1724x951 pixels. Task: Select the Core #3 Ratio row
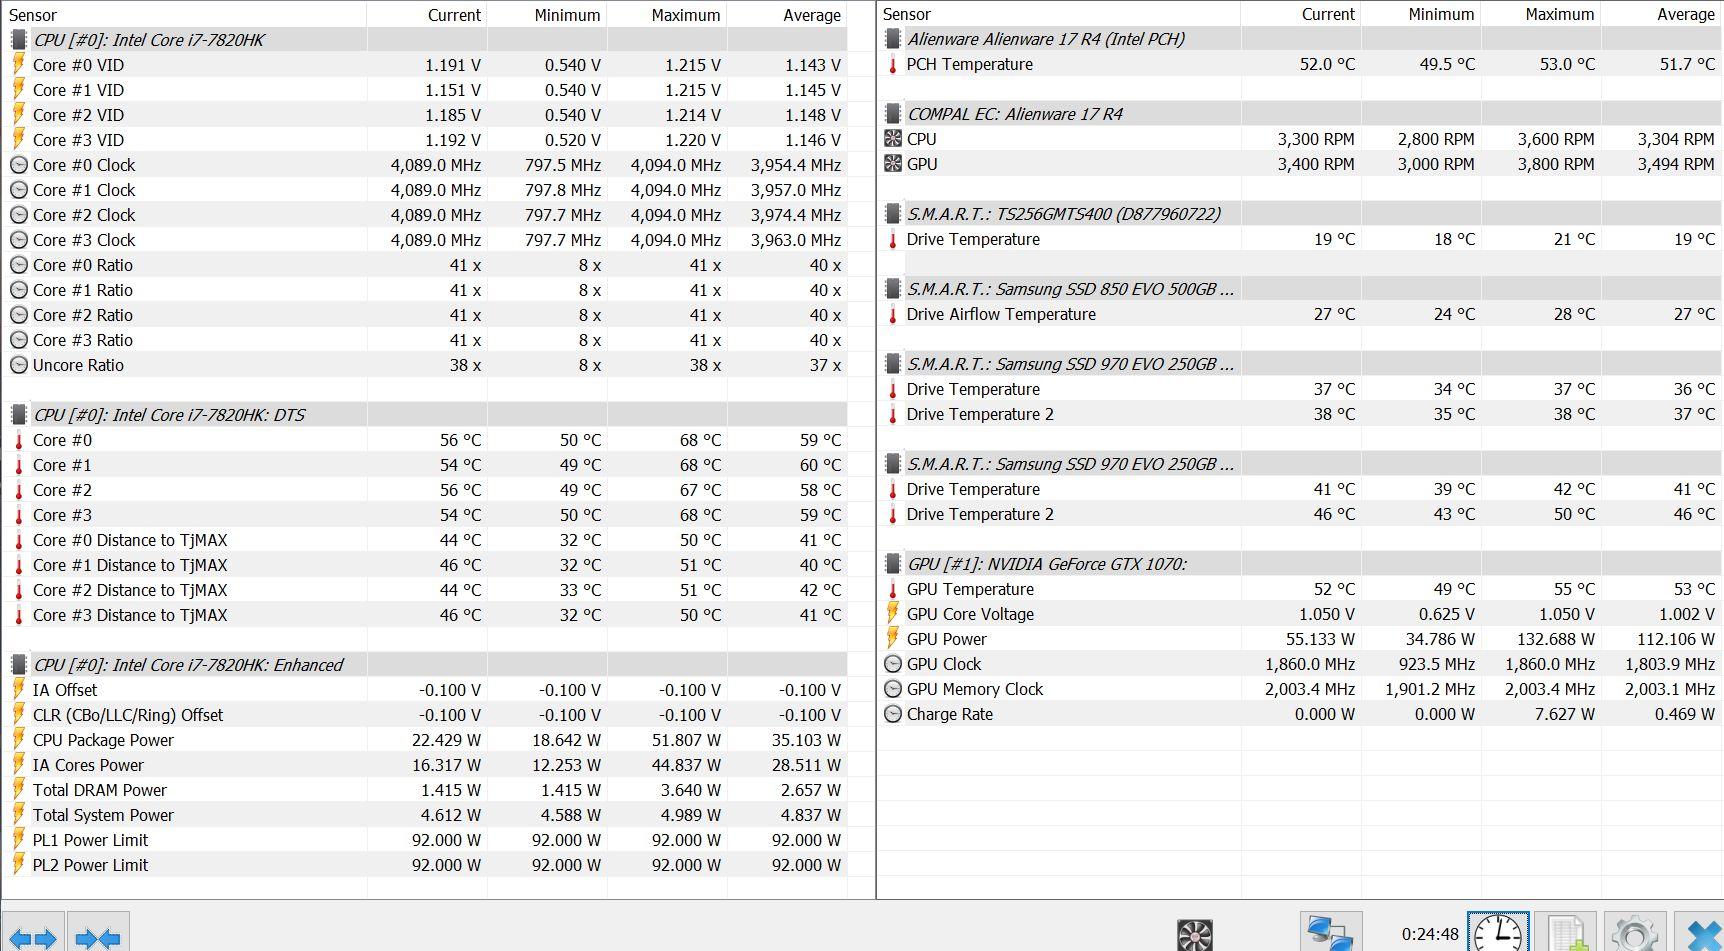point(426,340)
